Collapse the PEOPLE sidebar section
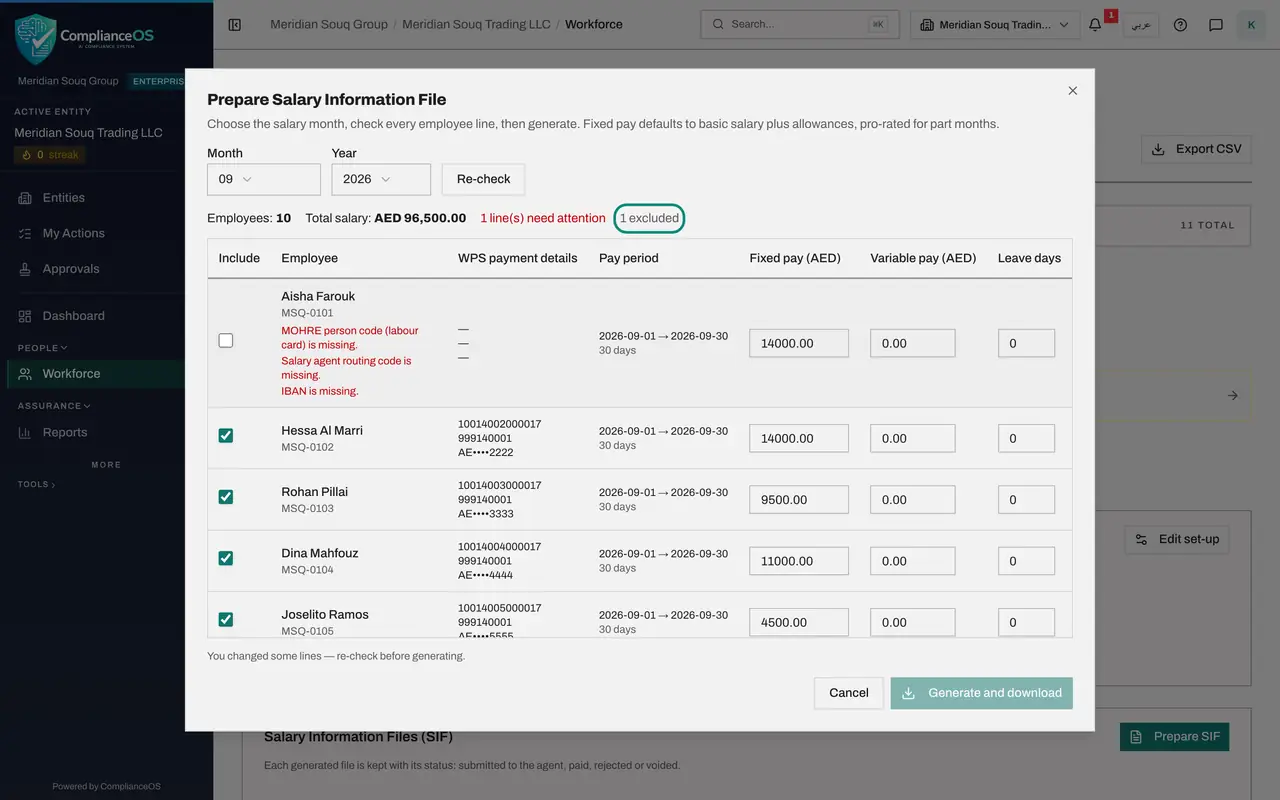The width and height of the screenshot is (1280, 800). click(43, 348)
